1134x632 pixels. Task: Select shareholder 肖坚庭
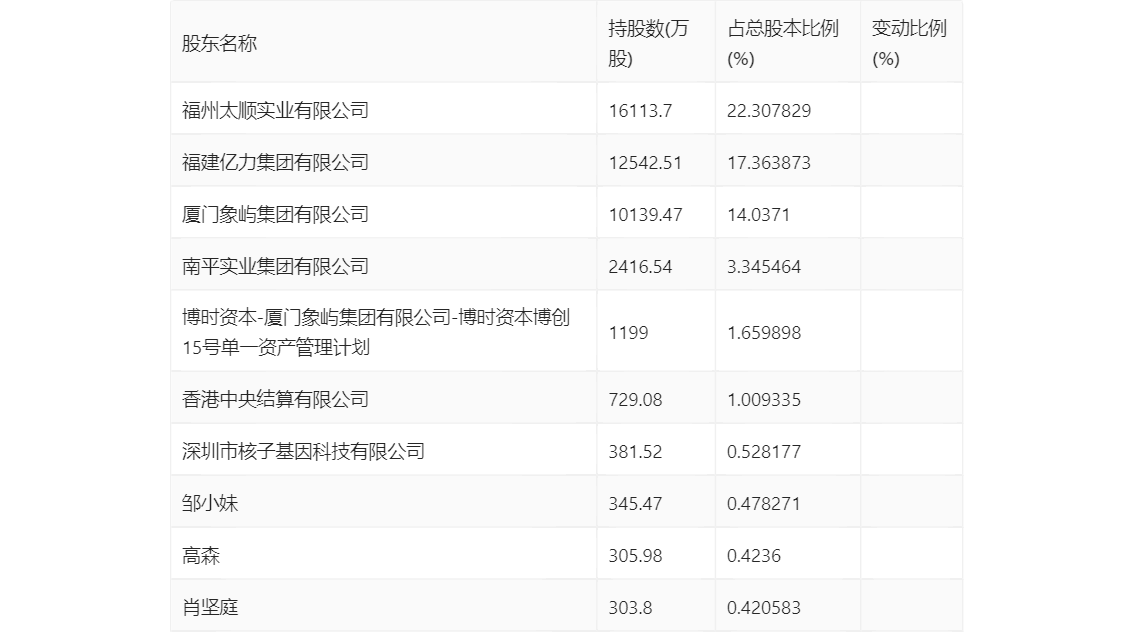[210, 607]
